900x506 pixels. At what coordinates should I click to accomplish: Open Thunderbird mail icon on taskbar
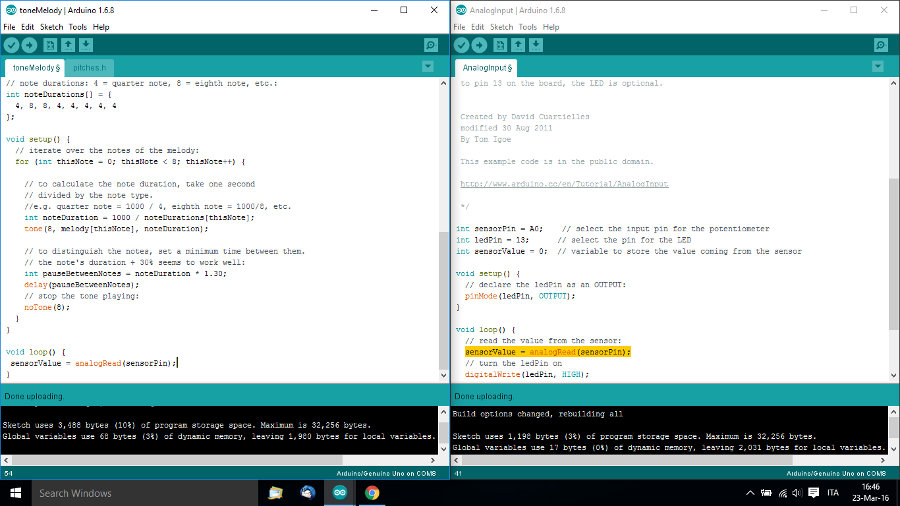(308, 493)
